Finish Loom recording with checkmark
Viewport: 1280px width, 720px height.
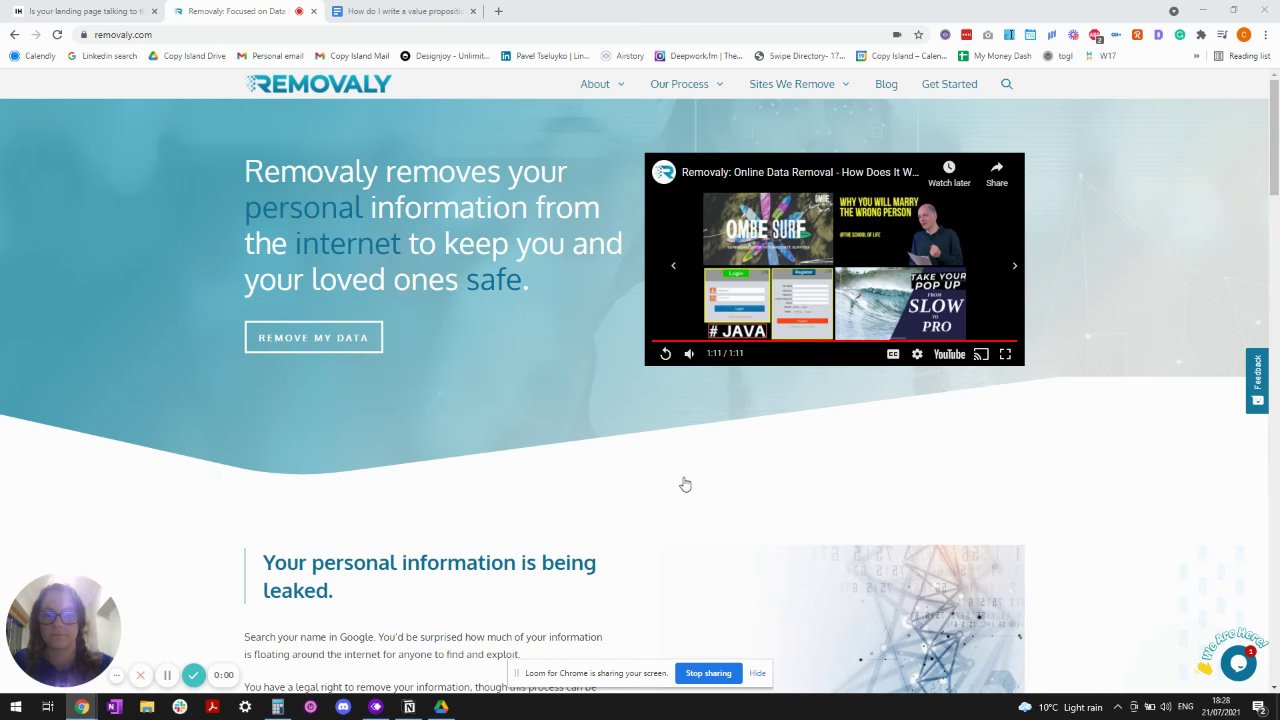click(194, 675)
